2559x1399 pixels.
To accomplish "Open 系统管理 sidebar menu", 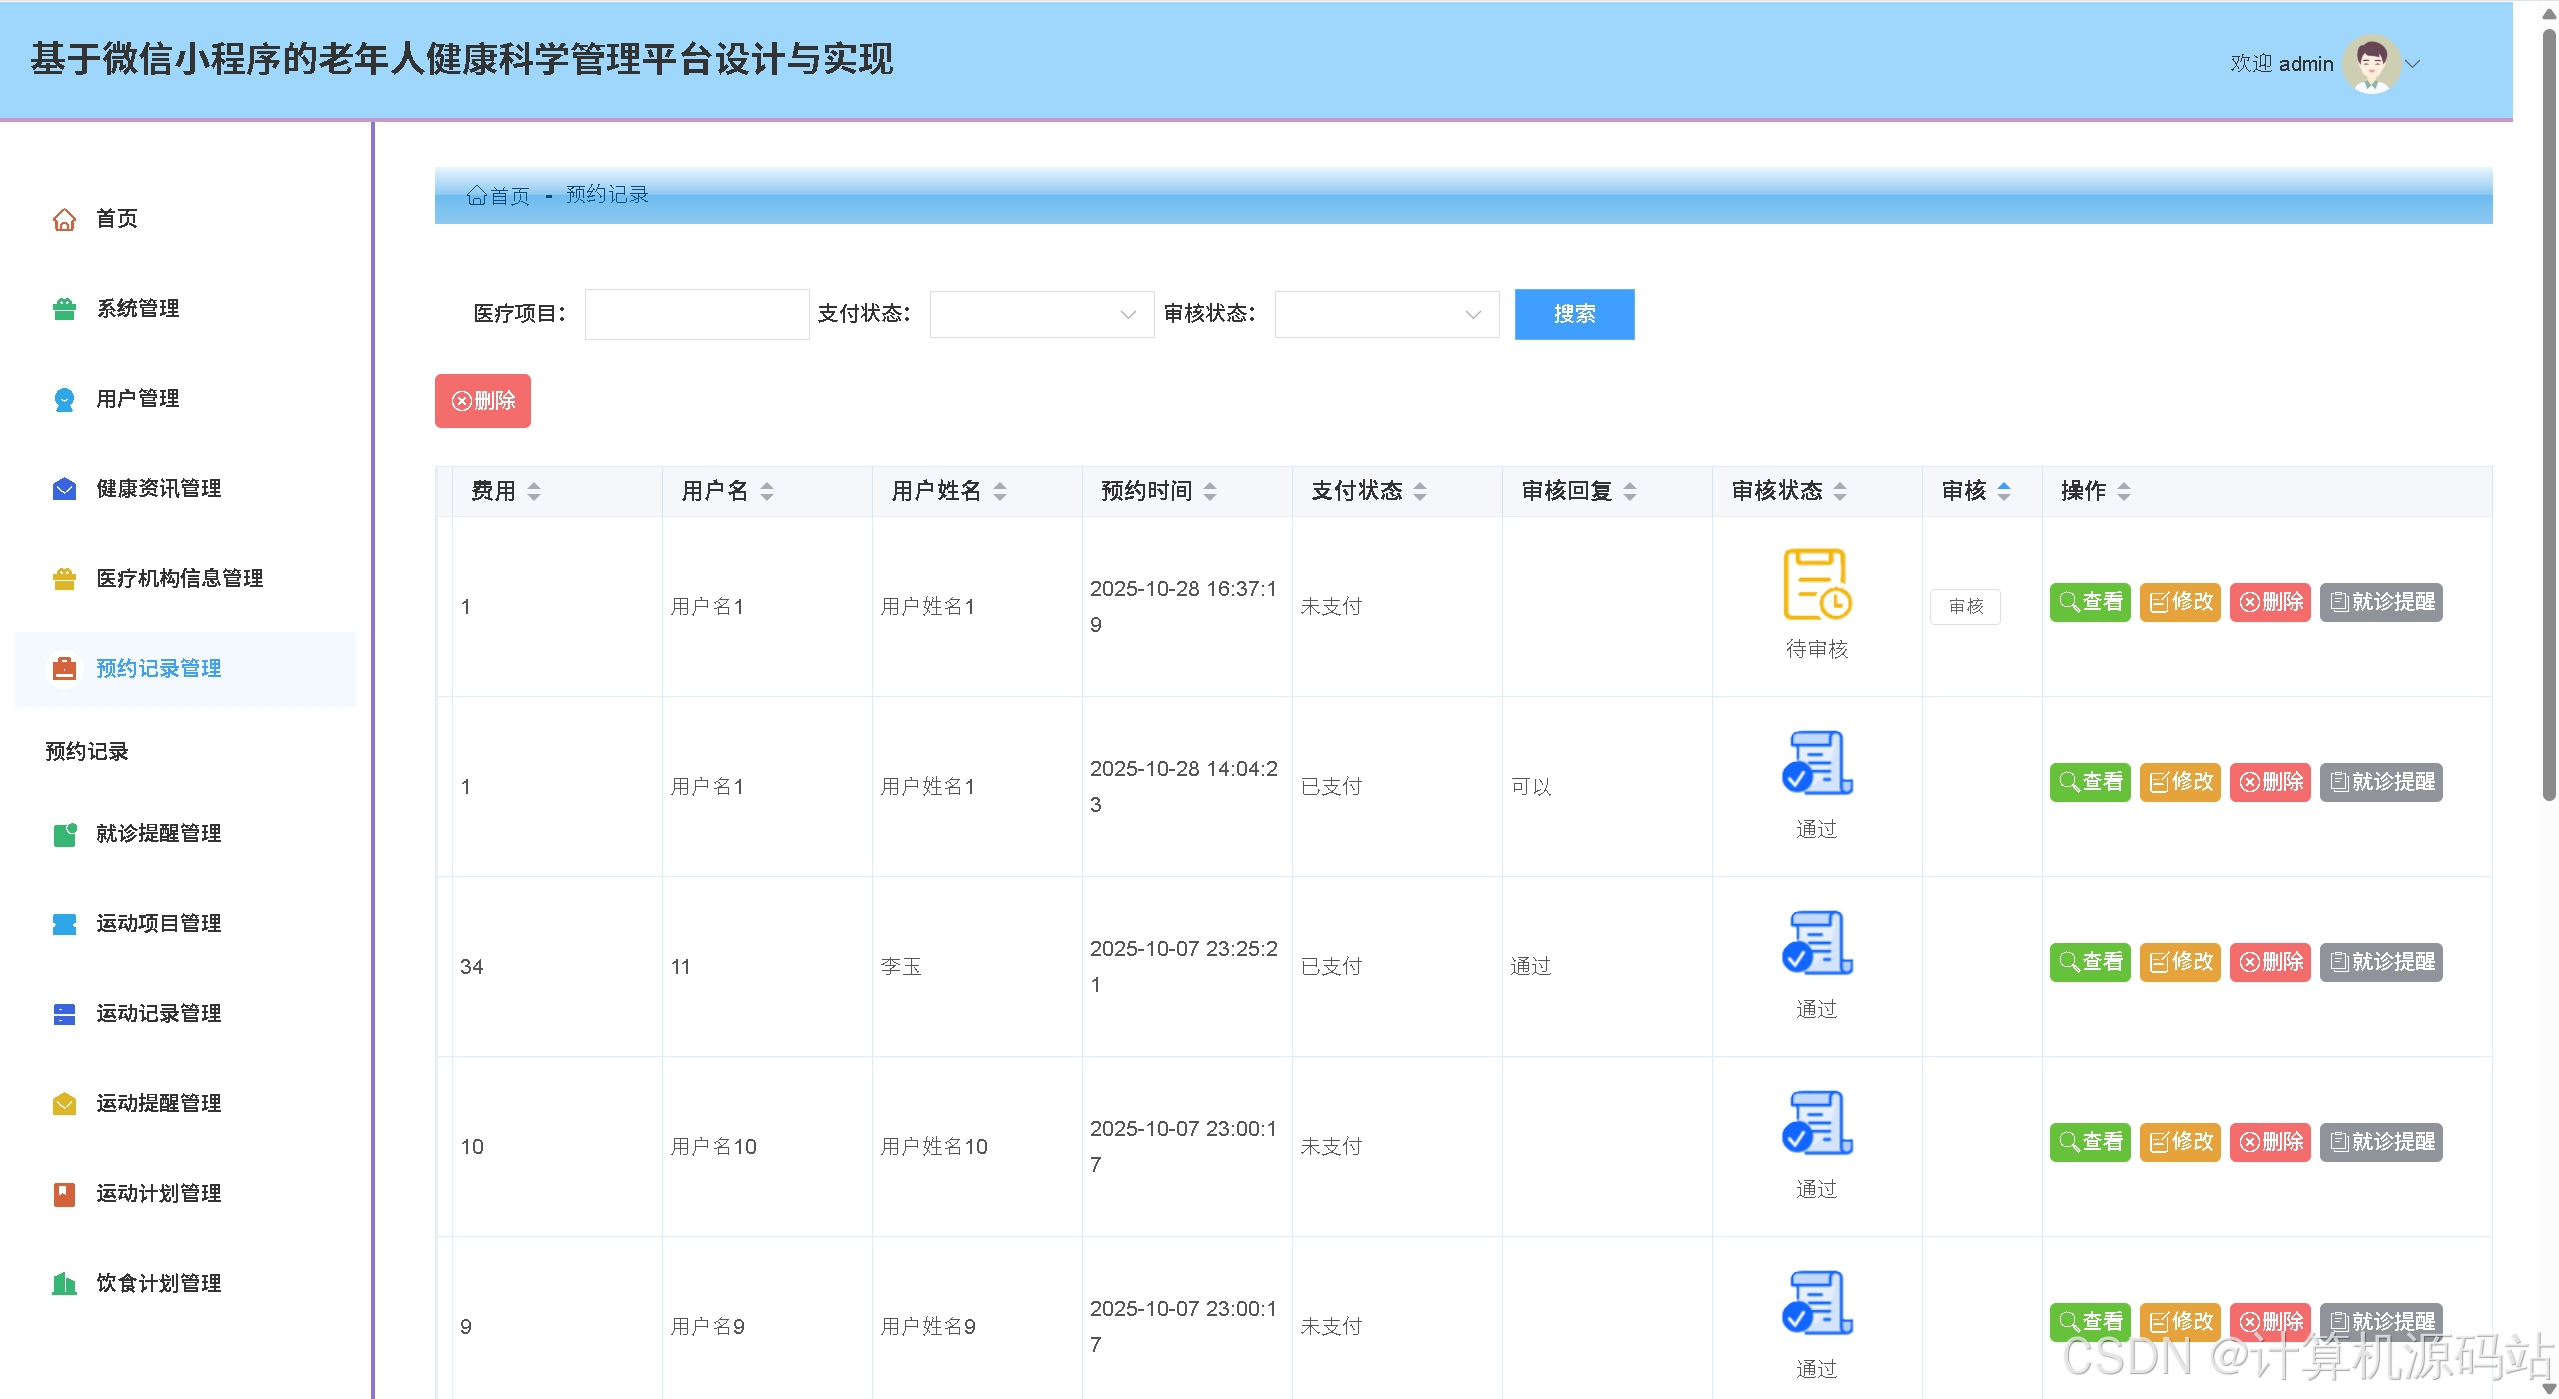I will 186,309.
